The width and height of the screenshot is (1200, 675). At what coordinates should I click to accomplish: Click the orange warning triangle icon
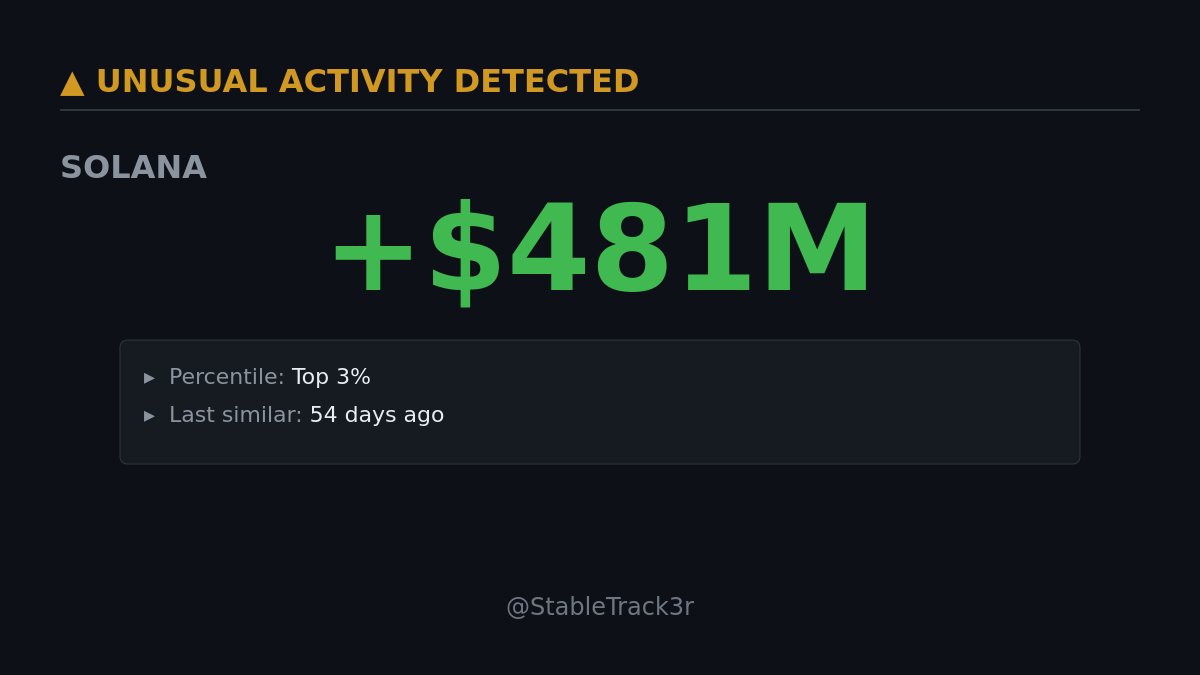tap(72, 84)
